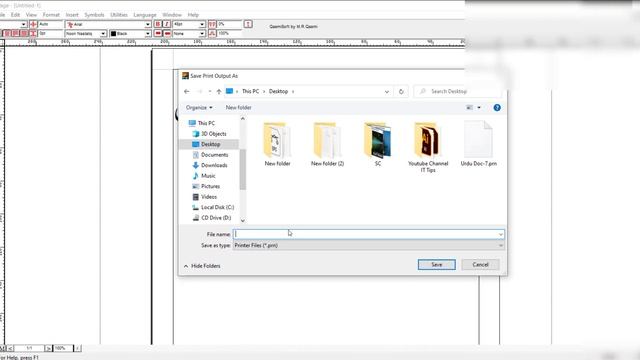Select Pictures in the navigation tree
Screen dimensions: 640x360
(x=206, y=187)
